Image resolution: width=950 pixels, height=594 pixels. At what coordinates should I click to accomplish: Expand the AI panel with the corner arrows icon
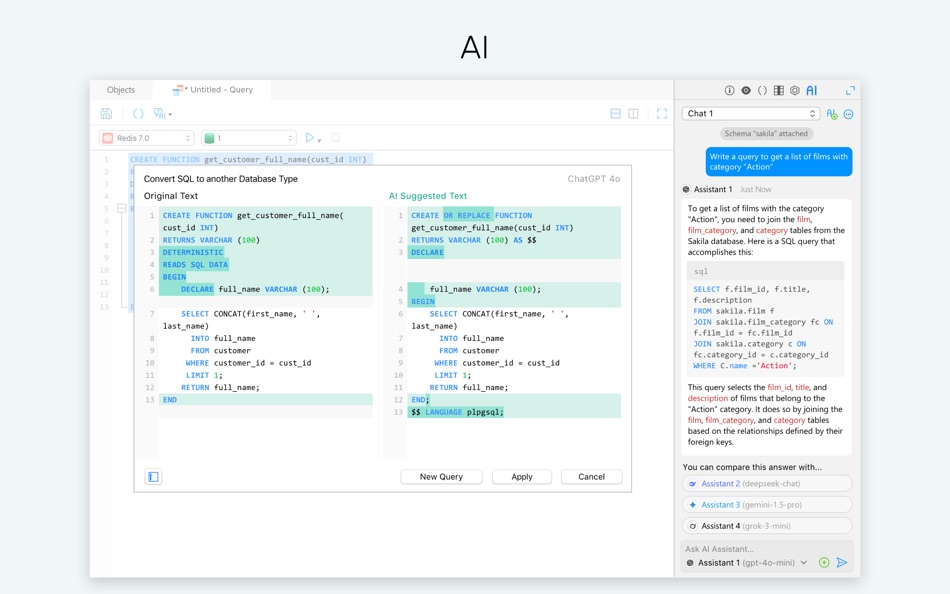[x=851, y=90]
